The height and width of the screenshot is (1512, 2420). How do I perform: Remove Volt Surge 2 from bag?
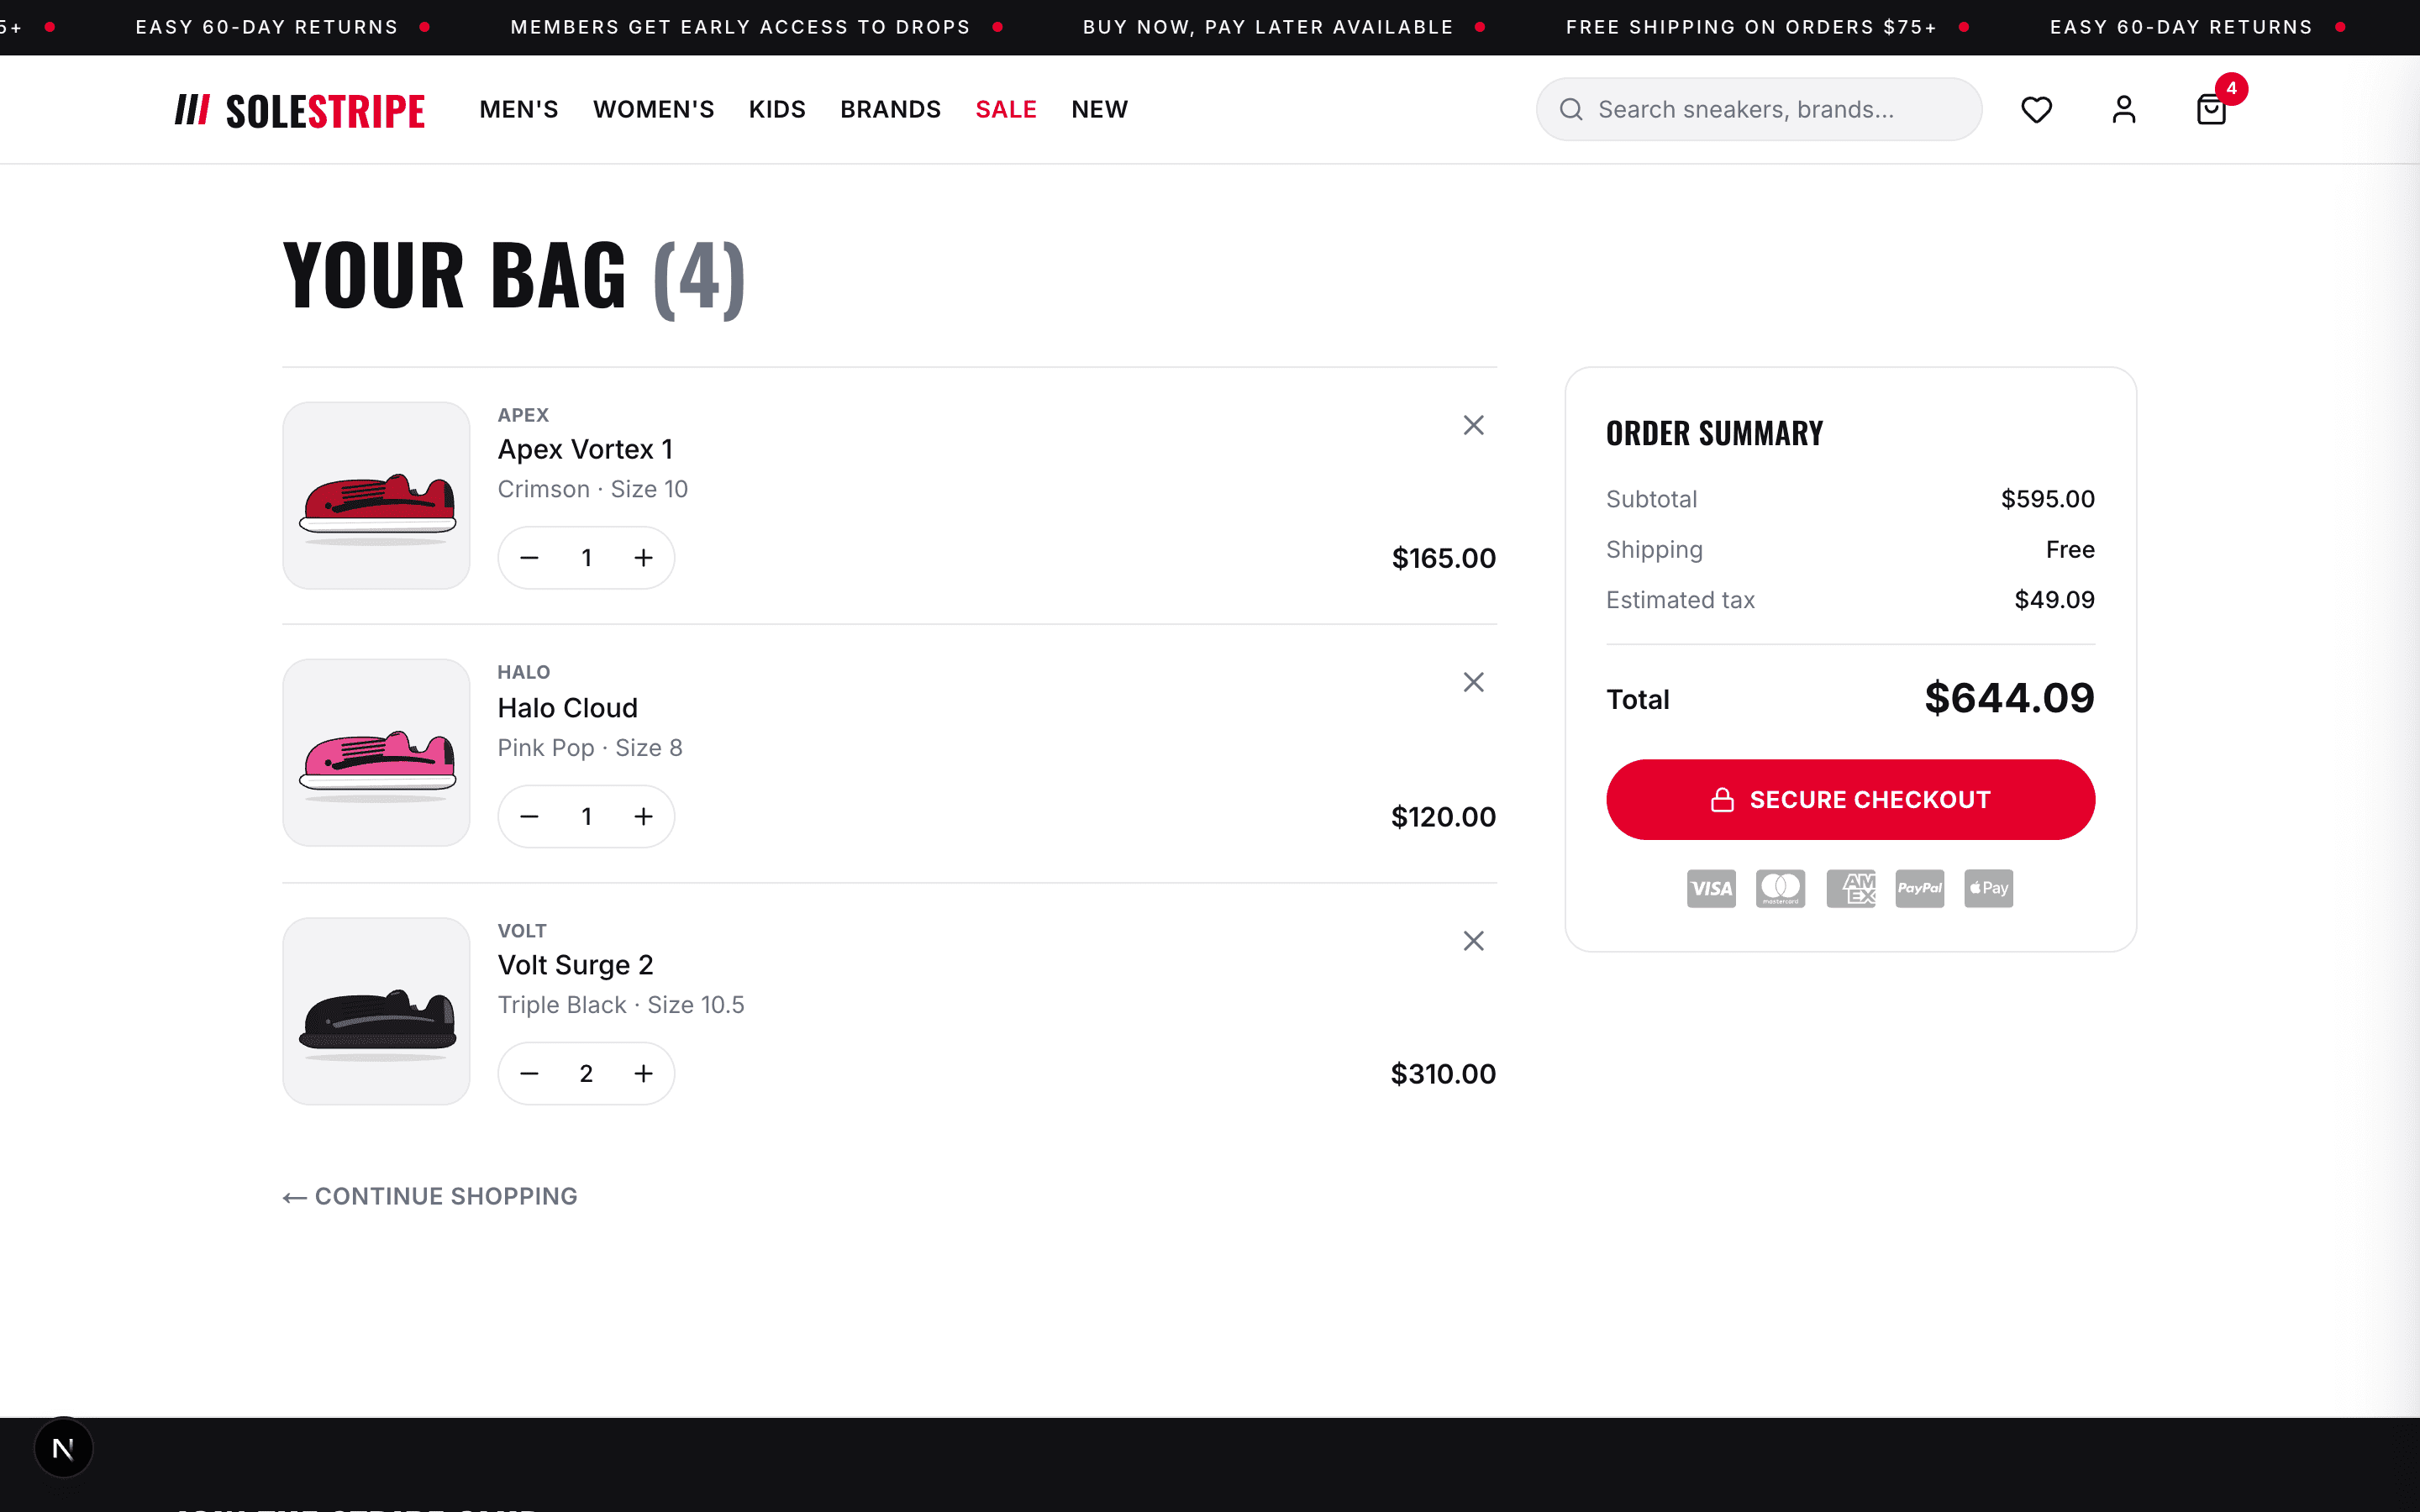coord(1473,941)
